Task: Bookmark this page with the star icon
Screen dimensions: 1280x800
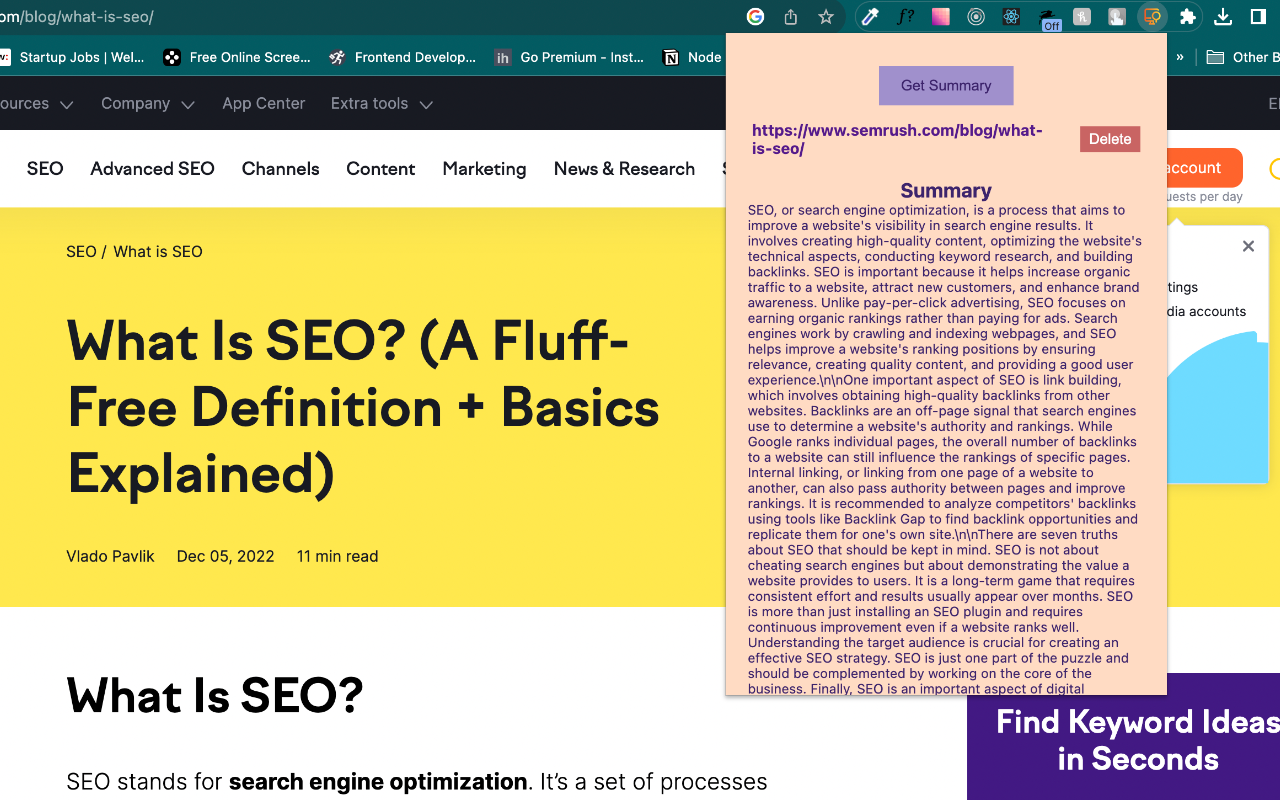Action: click(x=826, y=17)
